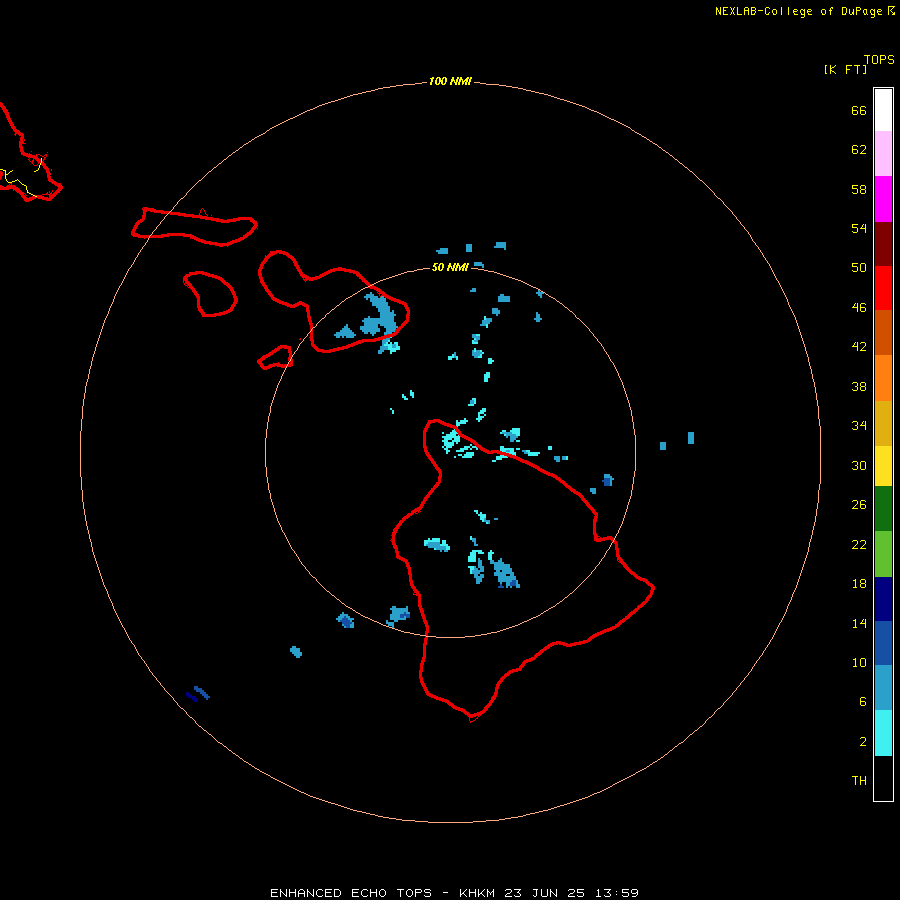
Task: Click the black TH threshold legend swatch
Action: (x=883, y=778)
